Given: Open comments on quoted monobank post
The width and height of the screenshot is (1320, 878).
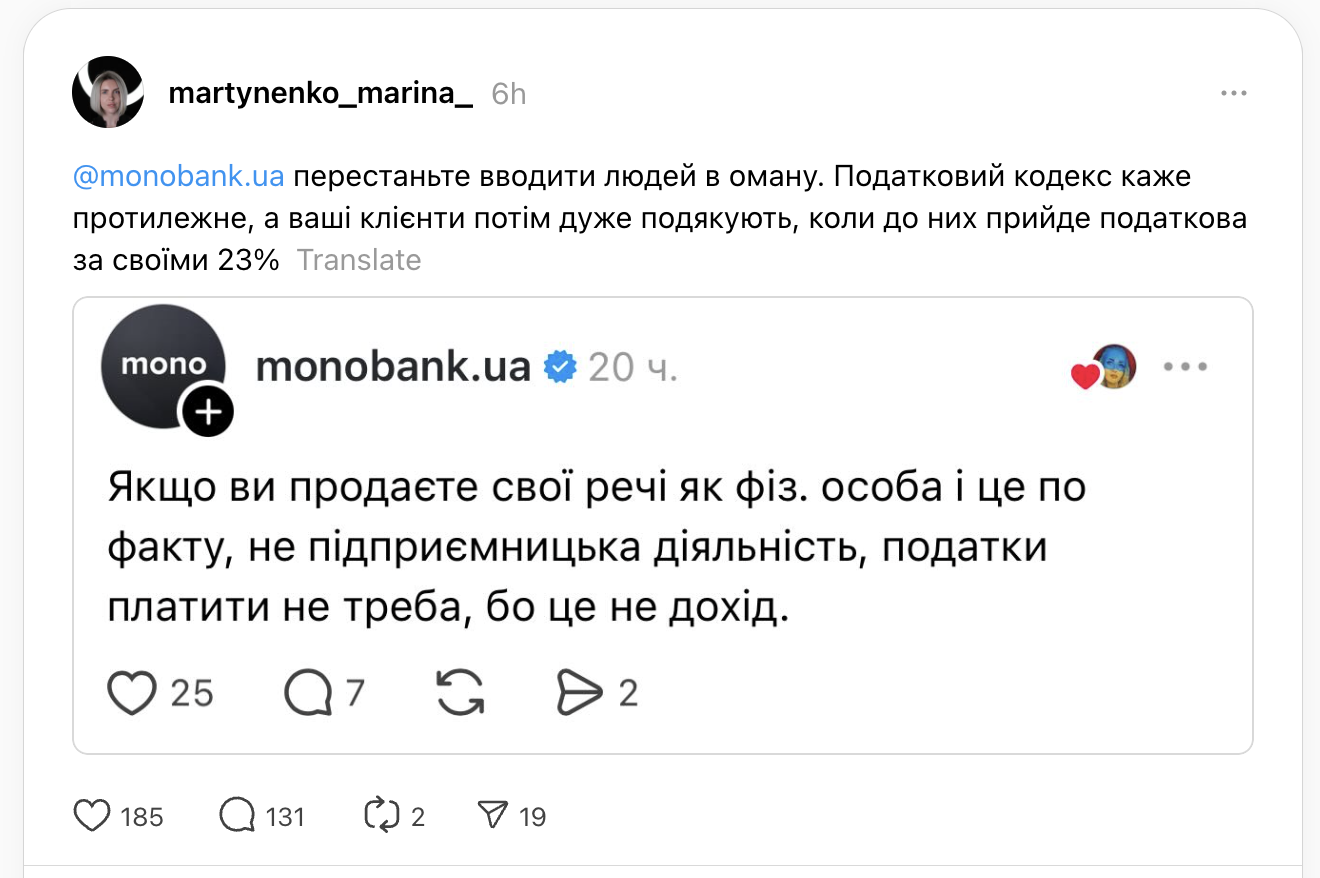Looking at the screenshot, I should point(308,692).
